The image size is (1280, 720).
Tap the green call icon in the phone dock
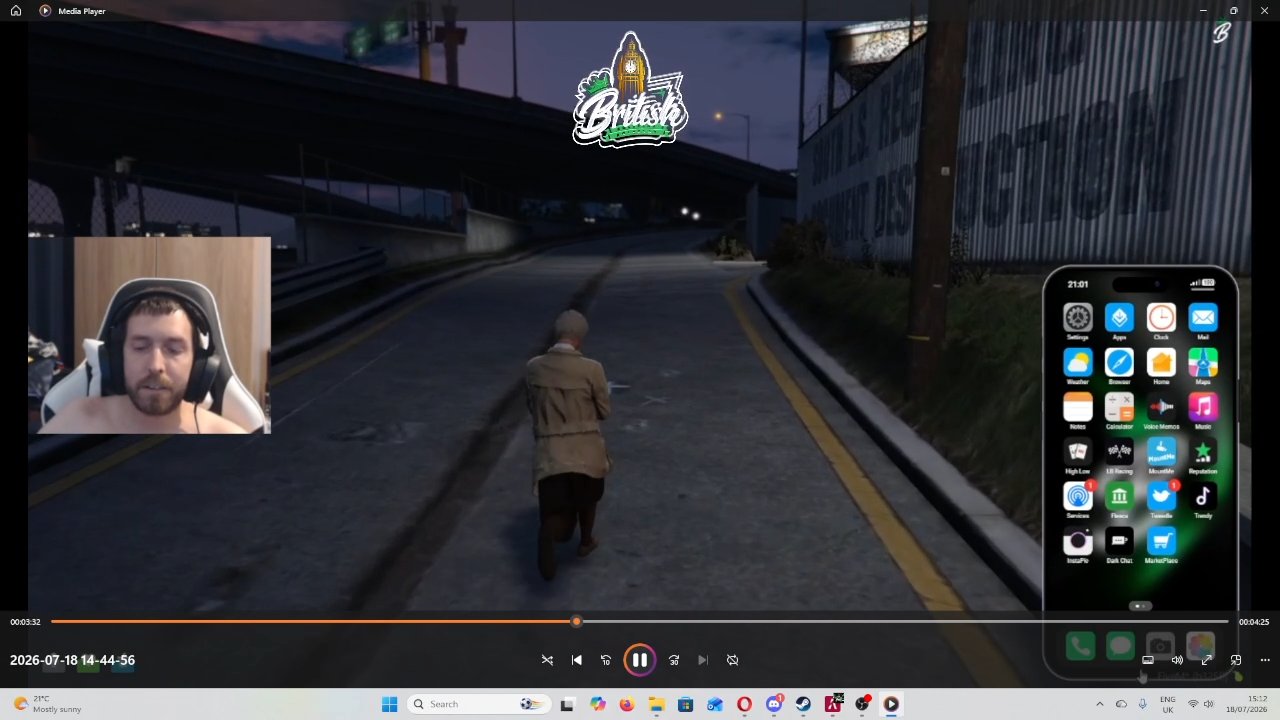tap(1079, 646)
